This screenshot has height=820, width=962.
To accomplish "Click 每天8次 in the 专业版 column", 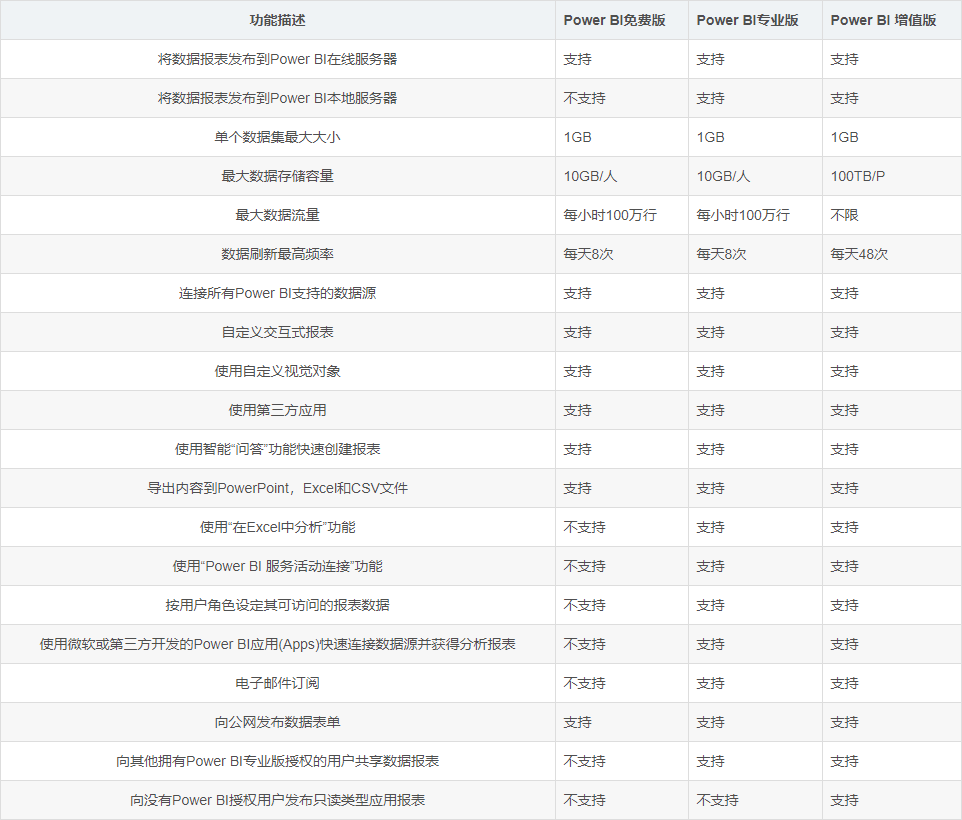I will coord(722,254).
